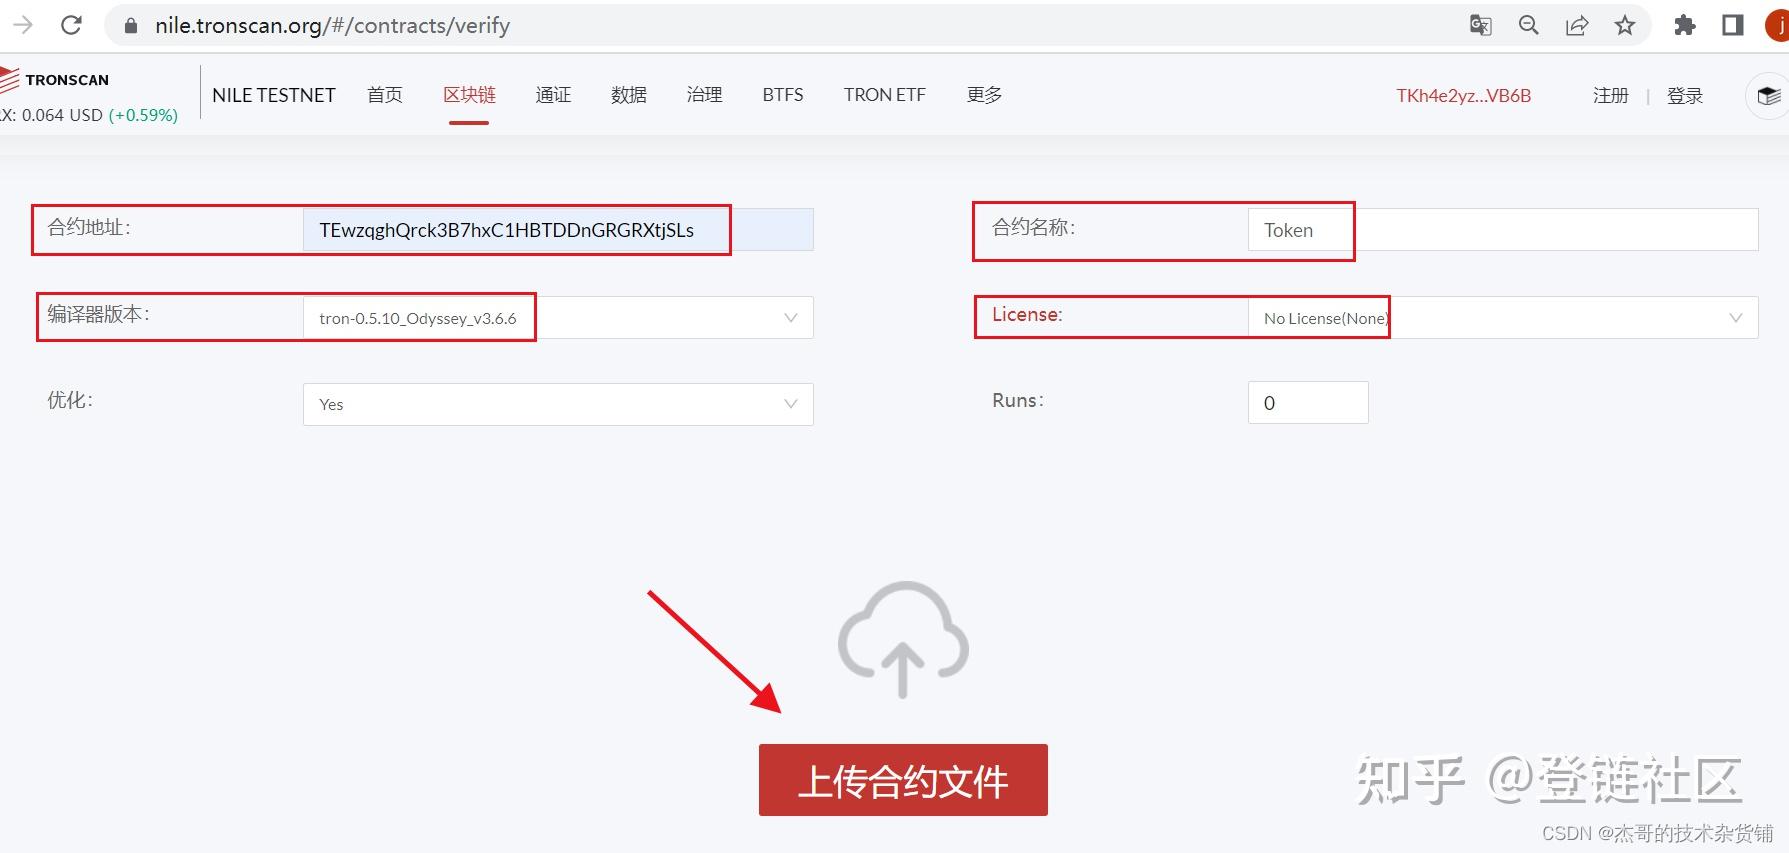This screenshot has width=1789, height=853.
Task: Click the Runs label
Action: (x=1018, y=400)
